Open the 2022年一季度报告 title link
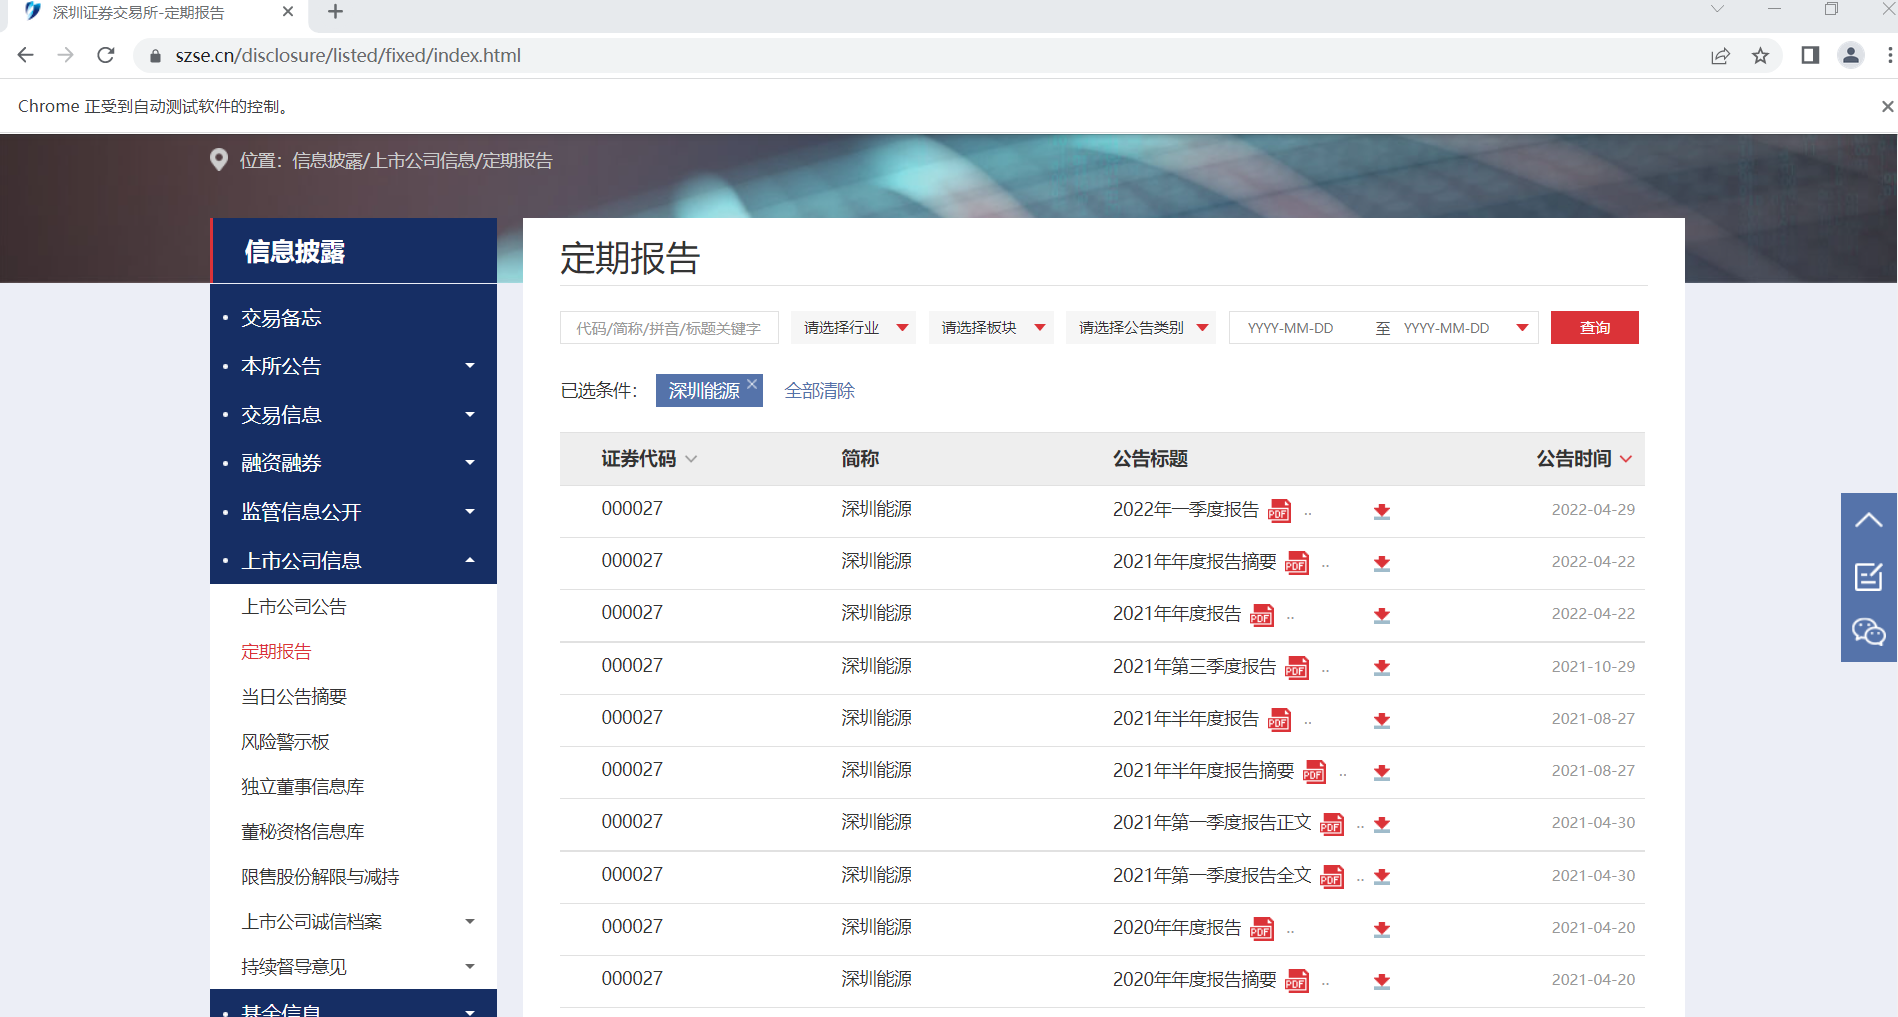The height and width of the screenshot is (1017, 1898). (1185, 510)
